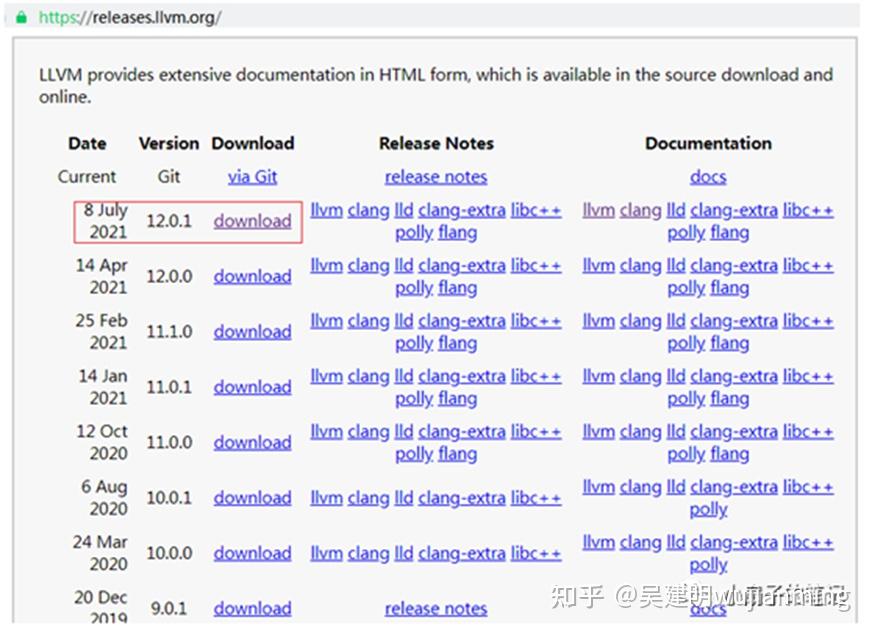
Task: Open lld documentation for 11.1.0
Action: point(676,321)
